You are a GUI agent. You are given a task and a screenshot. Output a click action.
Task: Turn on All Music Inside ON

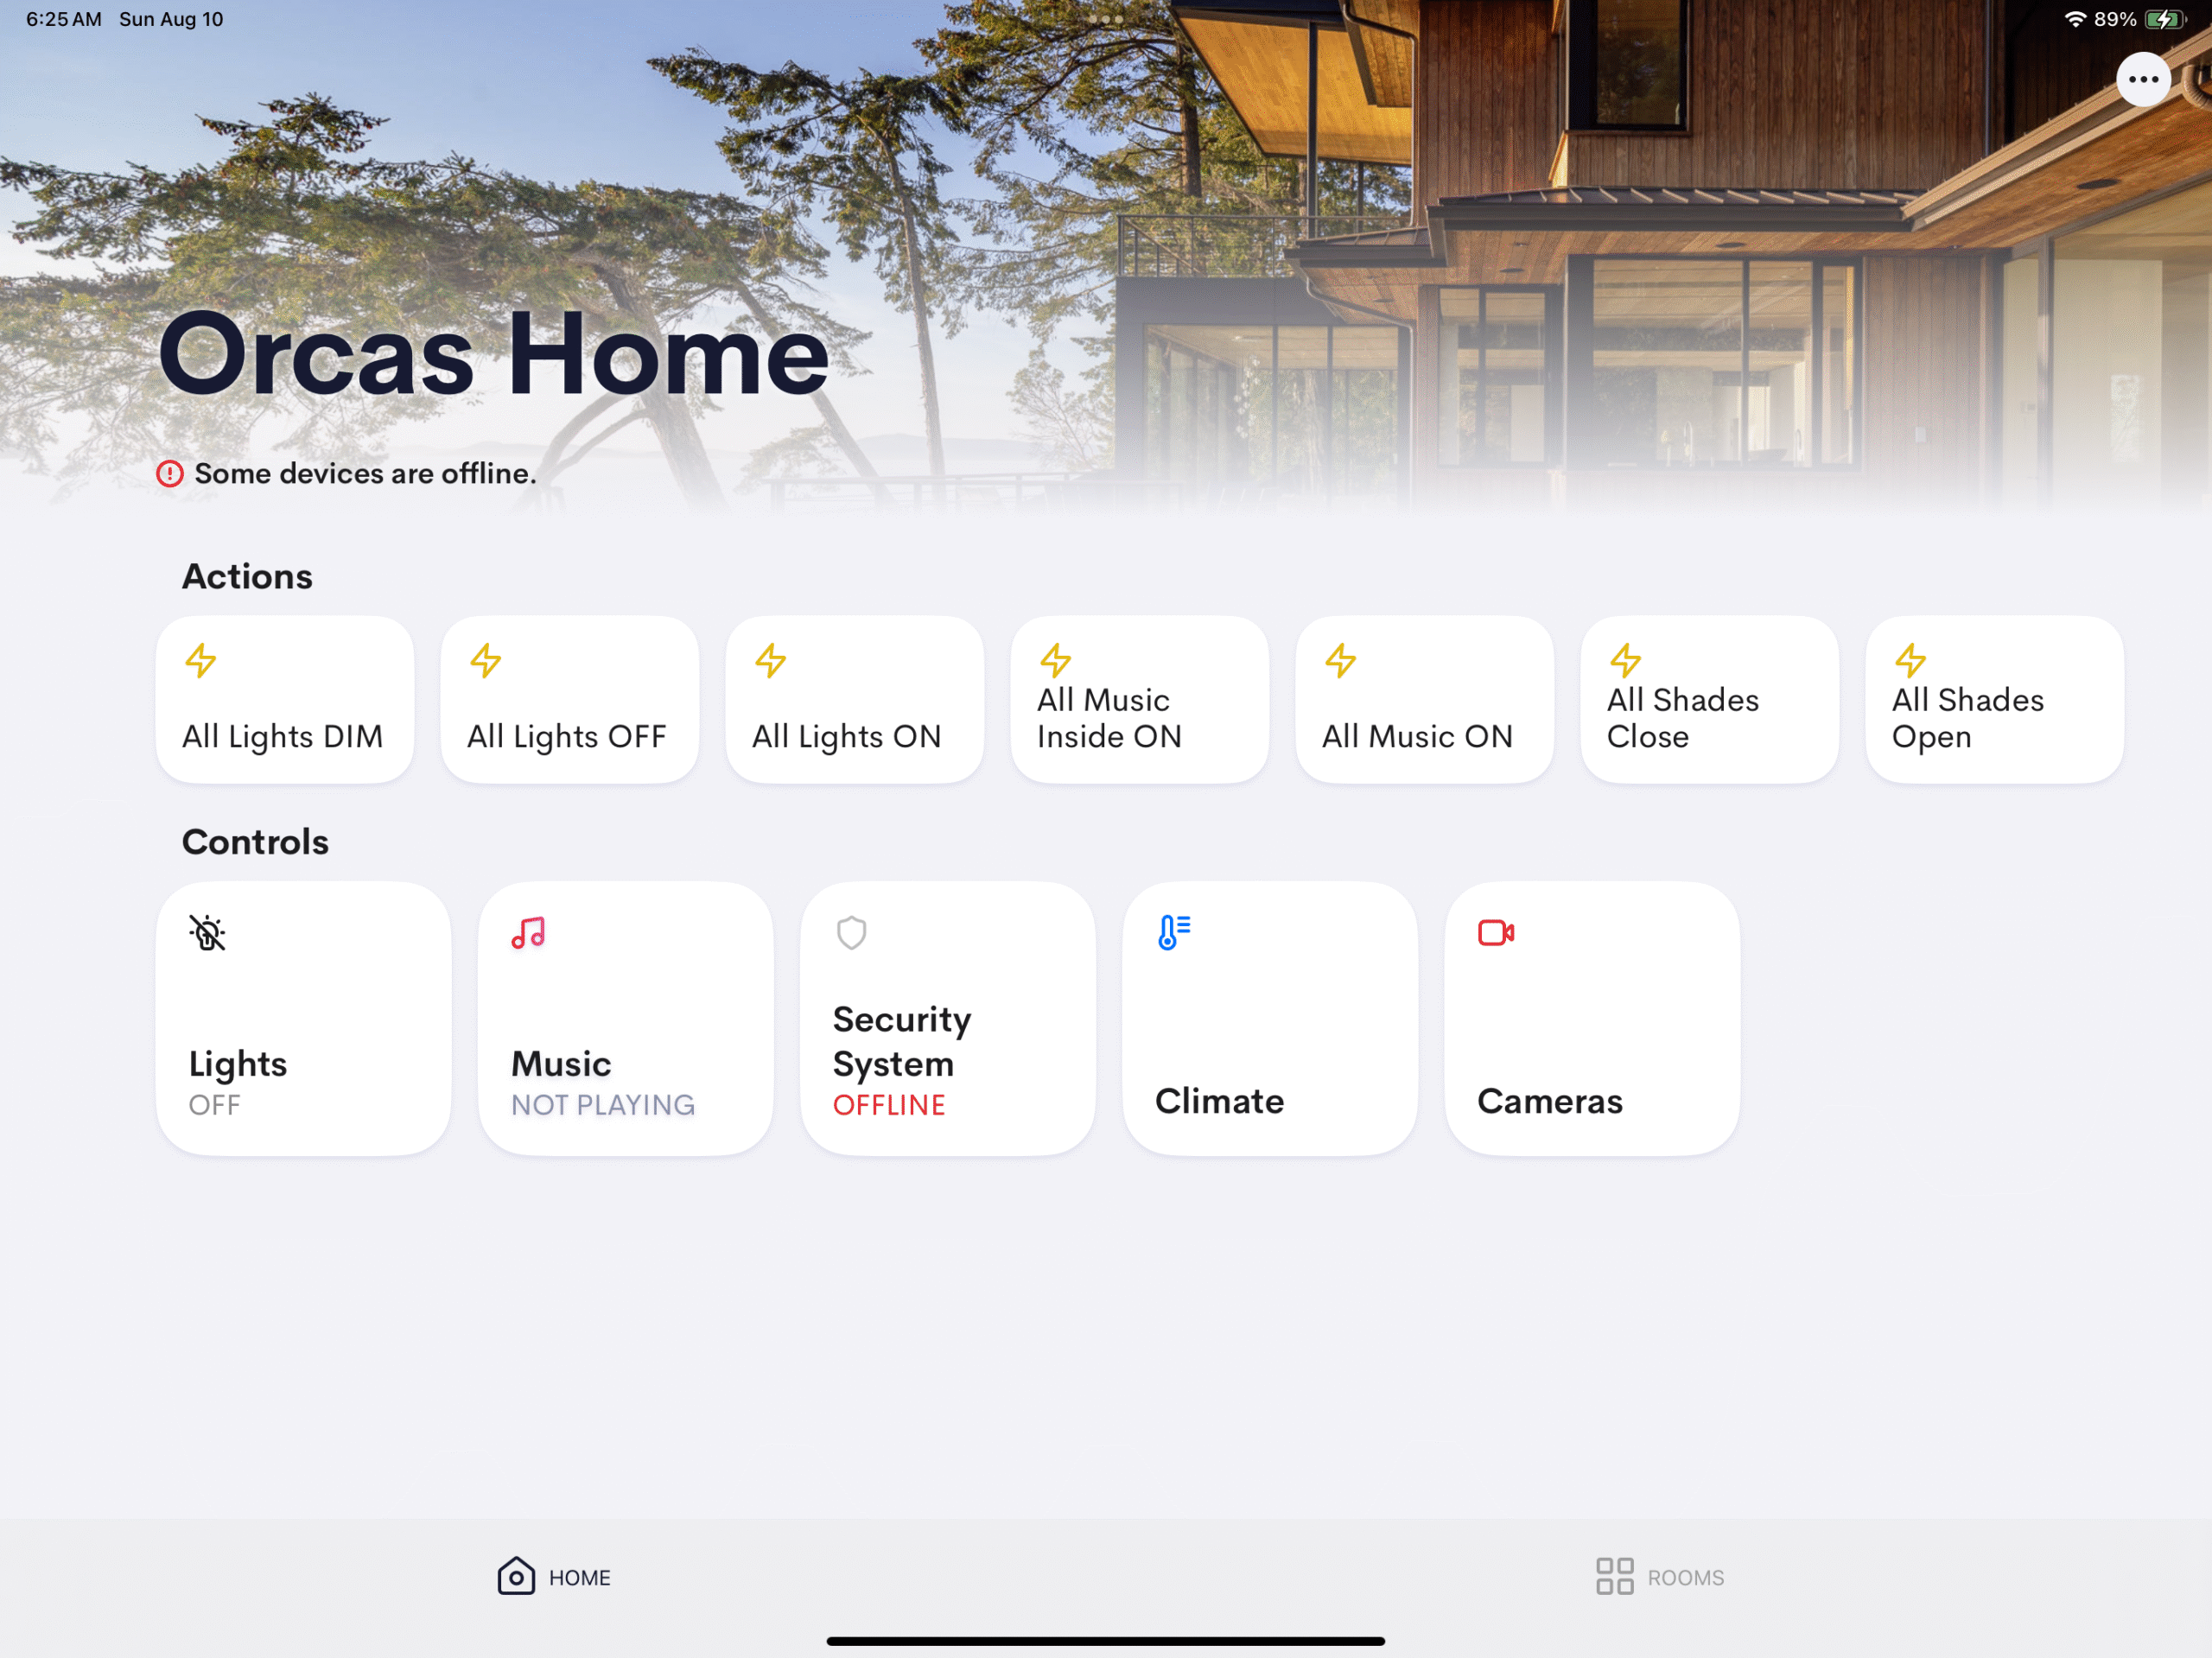[x=1140, y=700]
